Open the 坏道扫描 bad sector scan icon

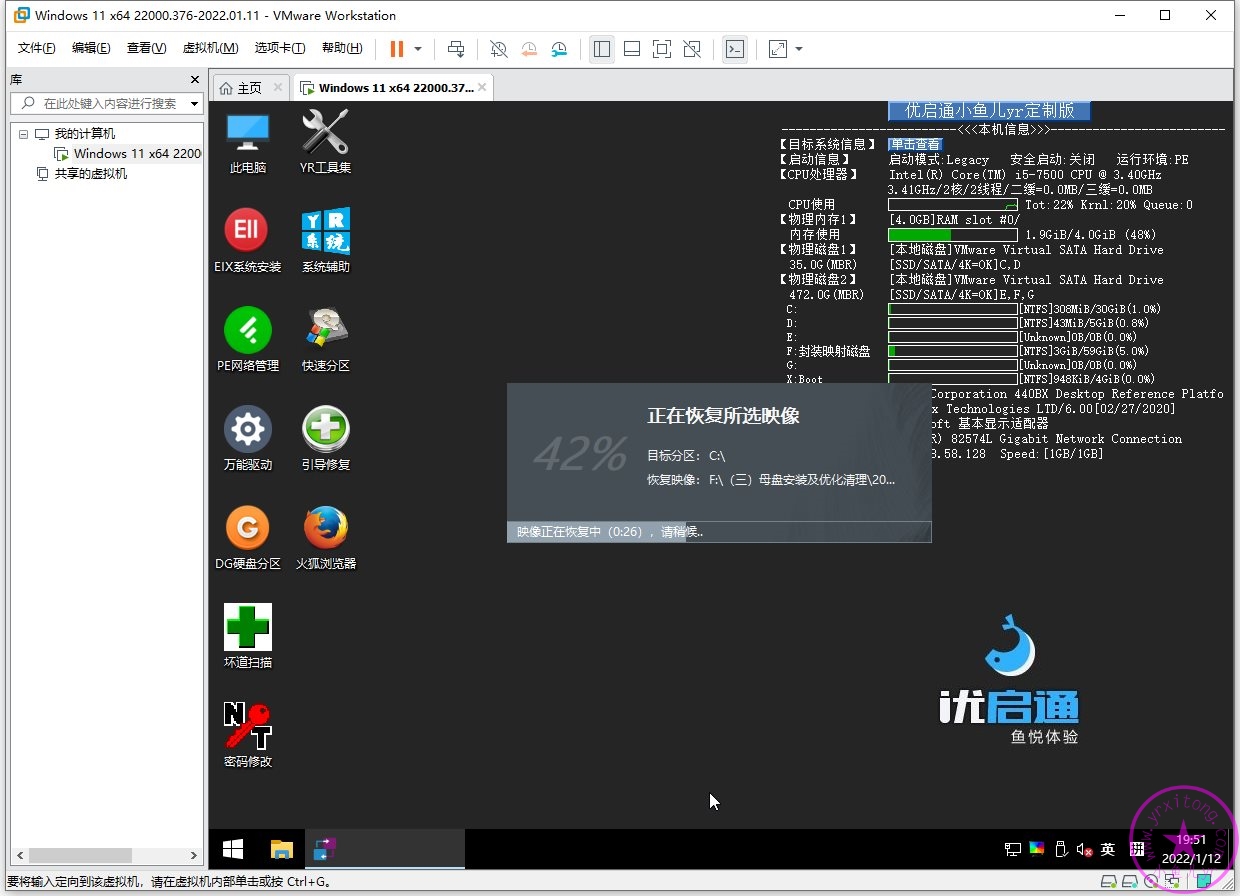(x=247, y=636)
